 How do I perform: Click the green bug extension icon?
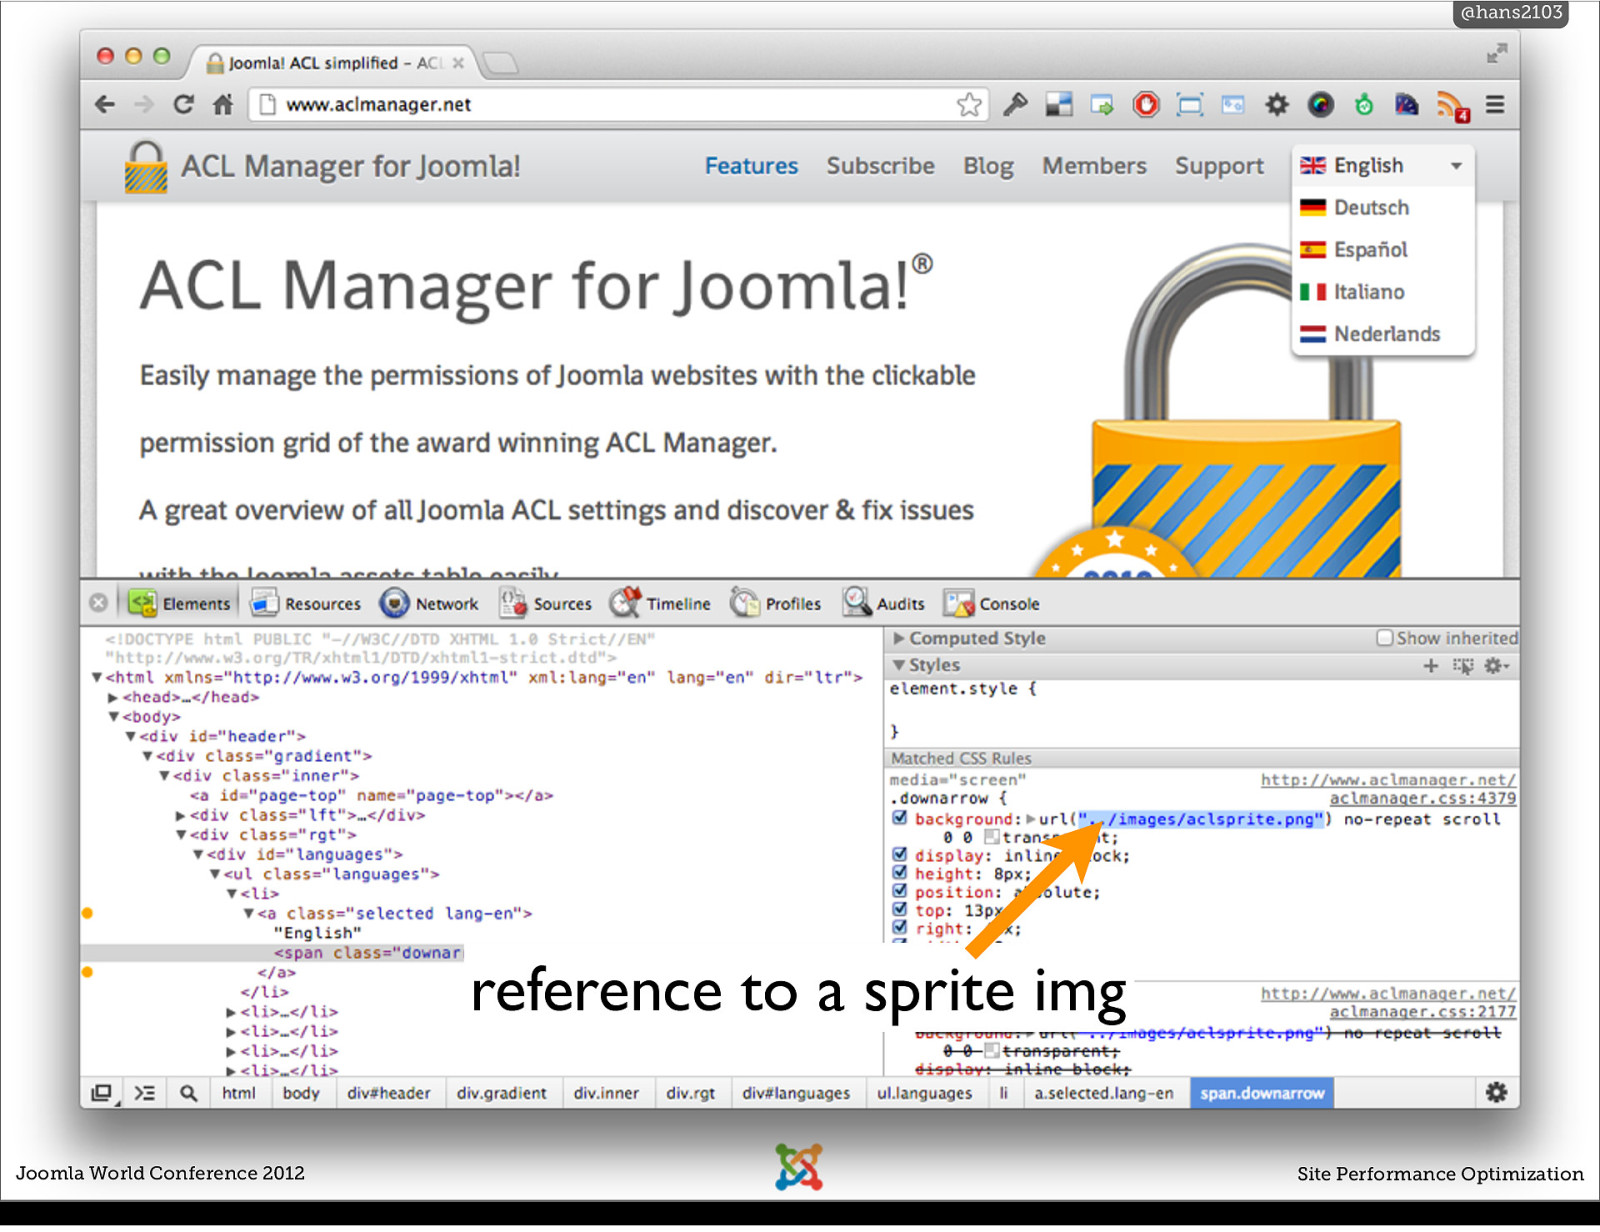click(x=1364, y=104)
